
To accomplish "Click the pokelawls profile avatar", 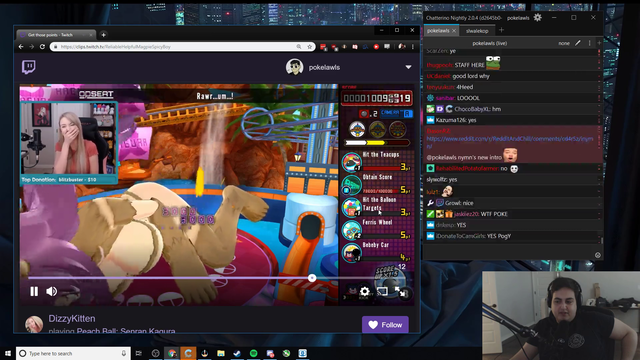I will 294,67.
